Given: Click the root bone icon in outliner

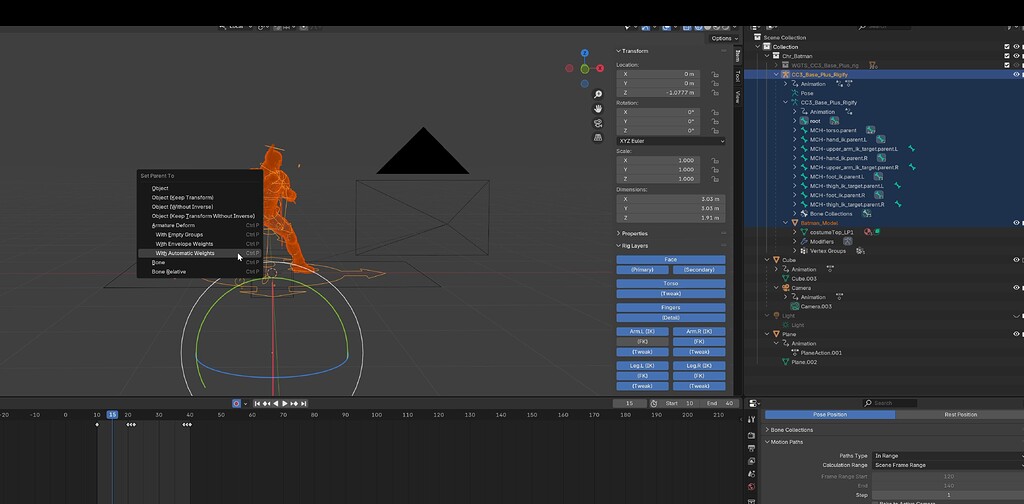Looking at the screenshot, I should coord(804,121).
